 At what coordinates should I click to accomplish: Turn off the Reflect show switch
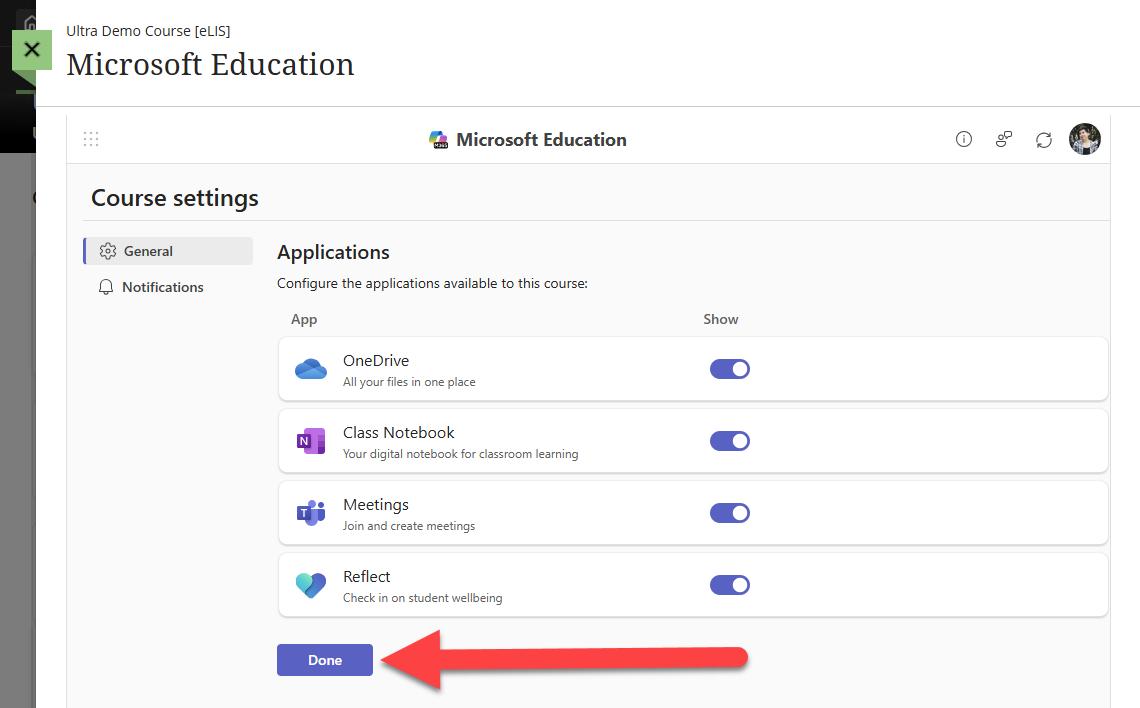coord(729,585)
